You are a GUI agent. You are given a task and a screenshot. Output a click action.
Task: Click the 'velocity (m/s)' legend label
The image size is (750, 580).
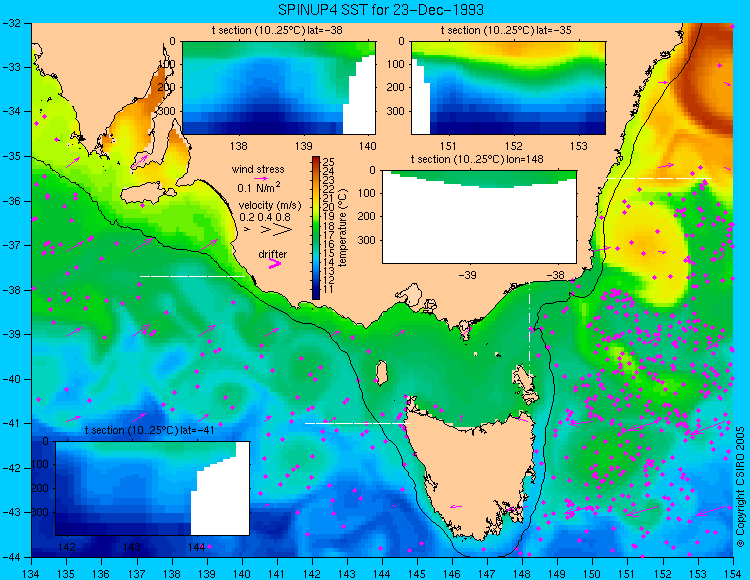(x=270, y=206)
